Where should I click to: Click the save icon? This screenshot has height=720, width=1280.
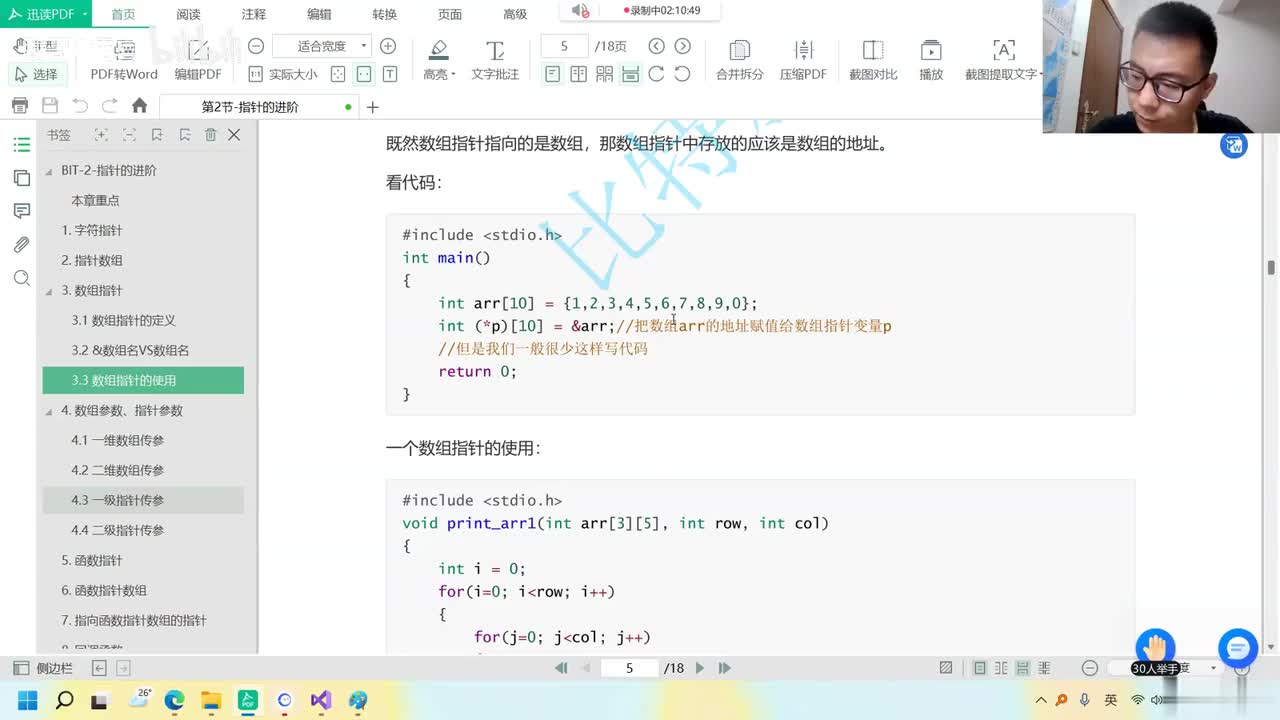click(50, 106)
